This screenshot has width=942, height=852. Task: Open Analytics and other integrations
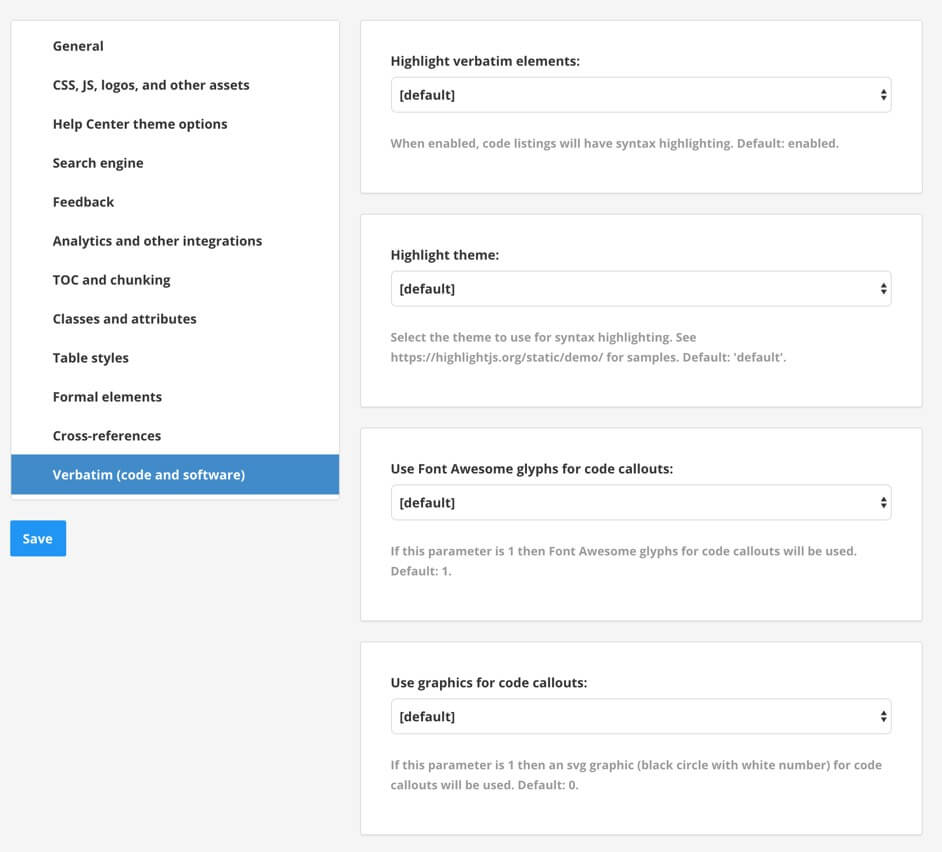tap(157, 241)
